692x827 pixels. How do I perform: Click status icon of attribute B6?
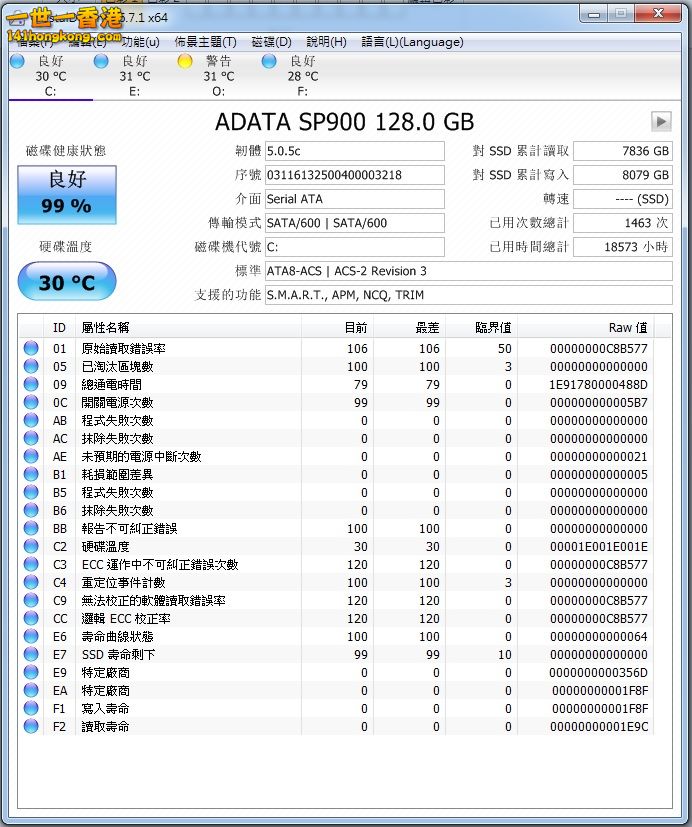(x=31, y=510)
